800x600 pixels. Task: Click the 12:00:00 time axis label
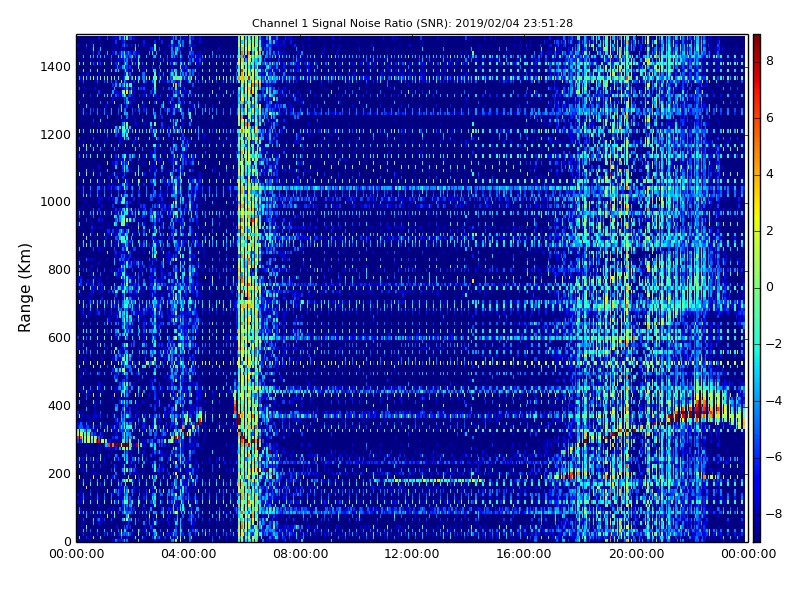pos(412,554)
